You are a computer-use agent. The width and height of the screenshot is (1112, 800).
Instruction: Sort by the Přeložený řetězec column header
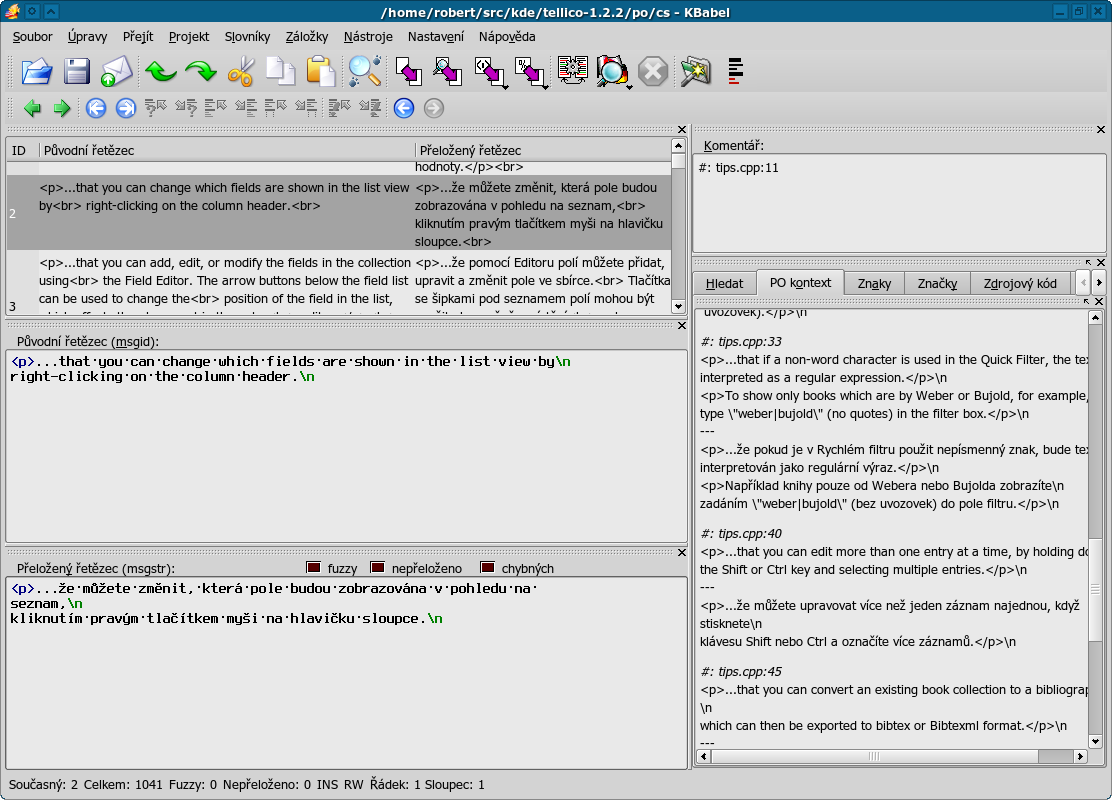[x=543, y=150]
